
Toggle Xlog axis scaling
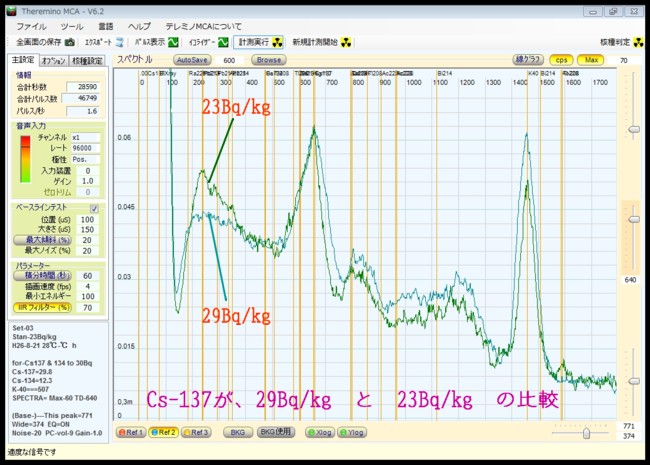[x=320, y=432]
